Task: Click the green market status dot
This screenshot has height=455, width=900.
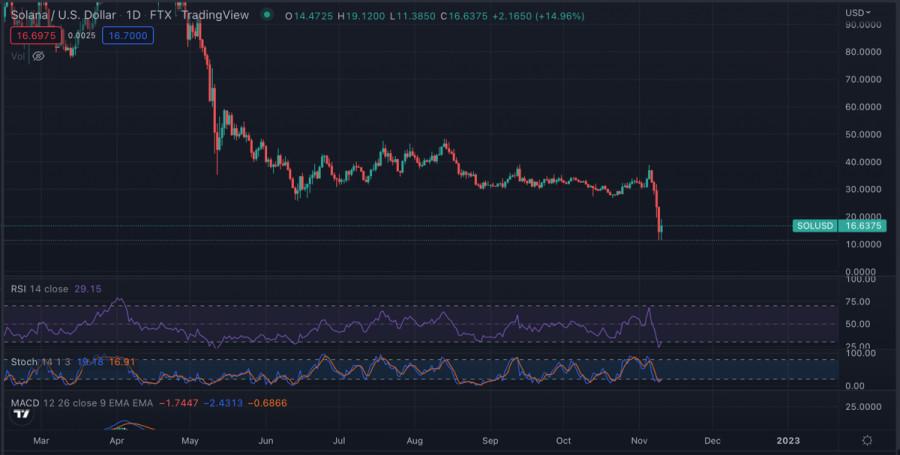Action: click(x=267, y=15)
